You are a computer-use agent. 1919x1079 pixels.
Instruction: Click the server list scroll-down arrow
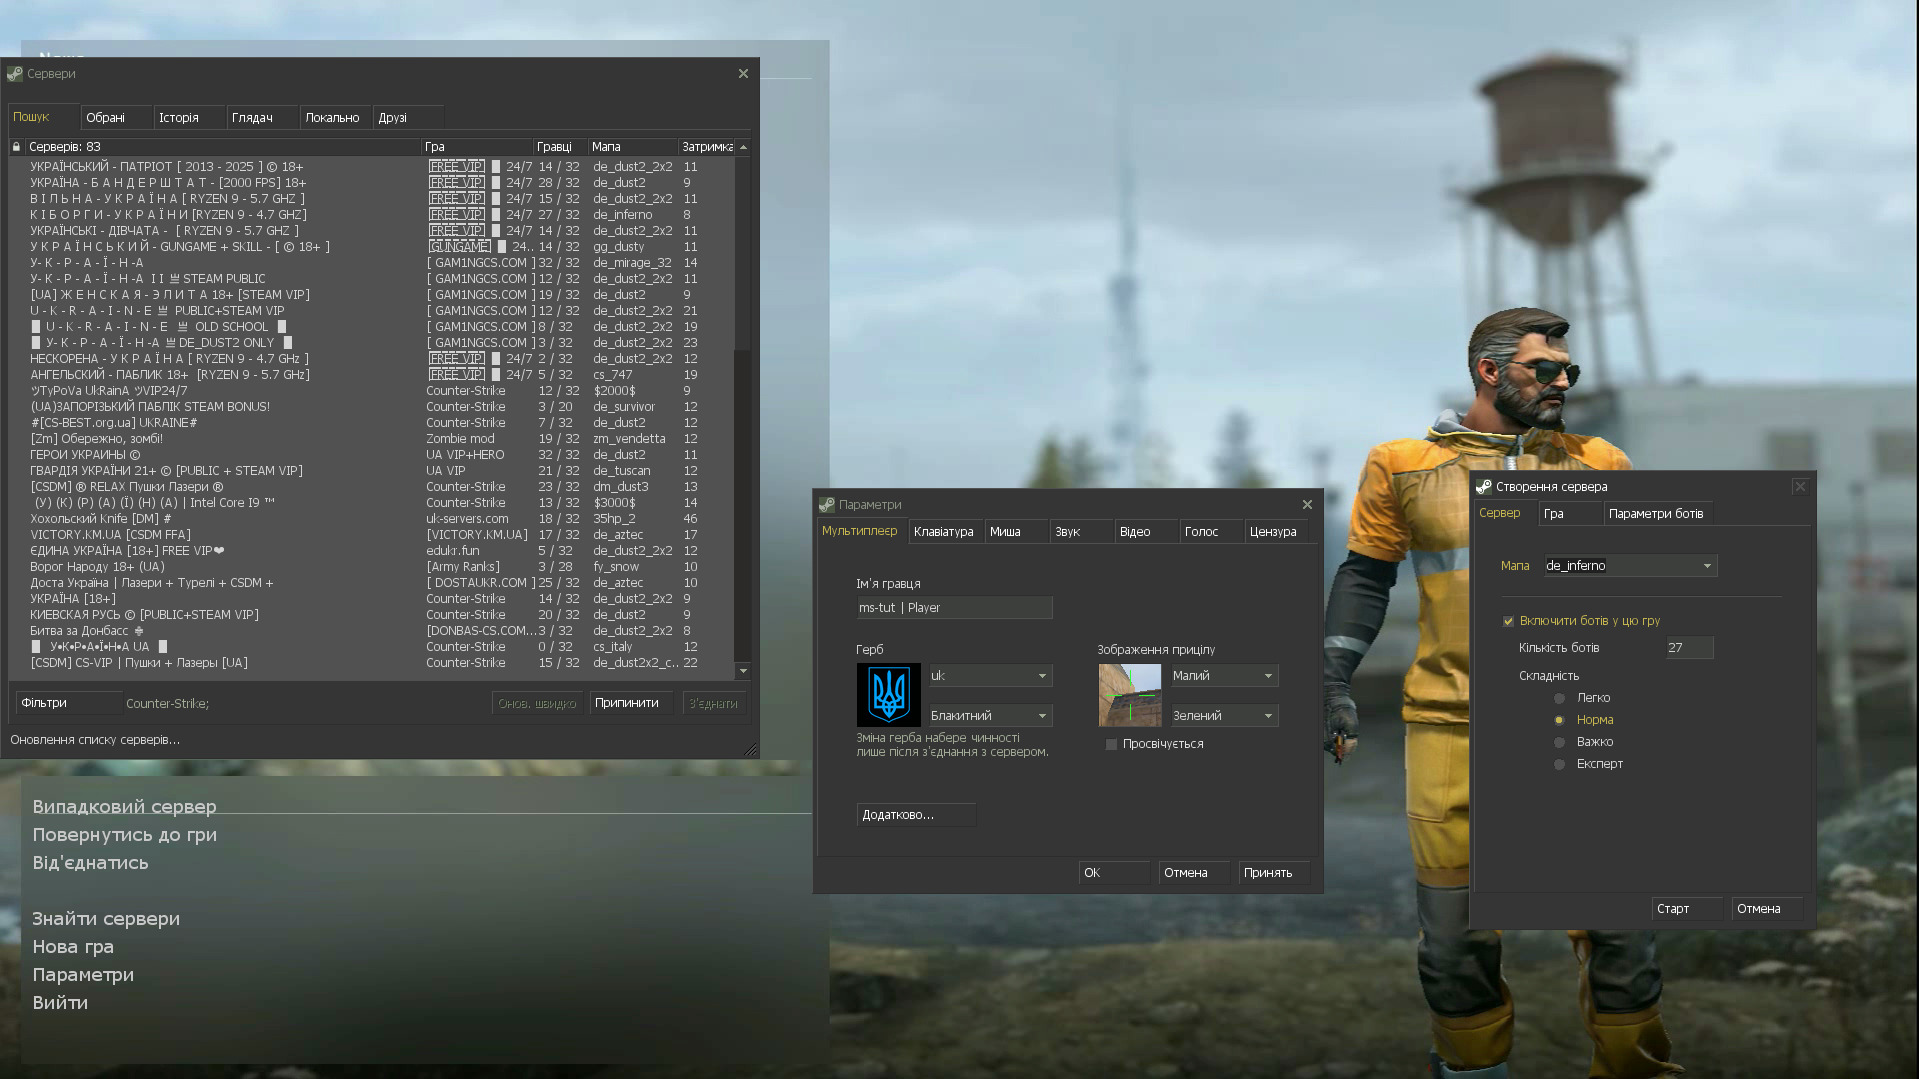pyautogui.click(x=743, y=671)
